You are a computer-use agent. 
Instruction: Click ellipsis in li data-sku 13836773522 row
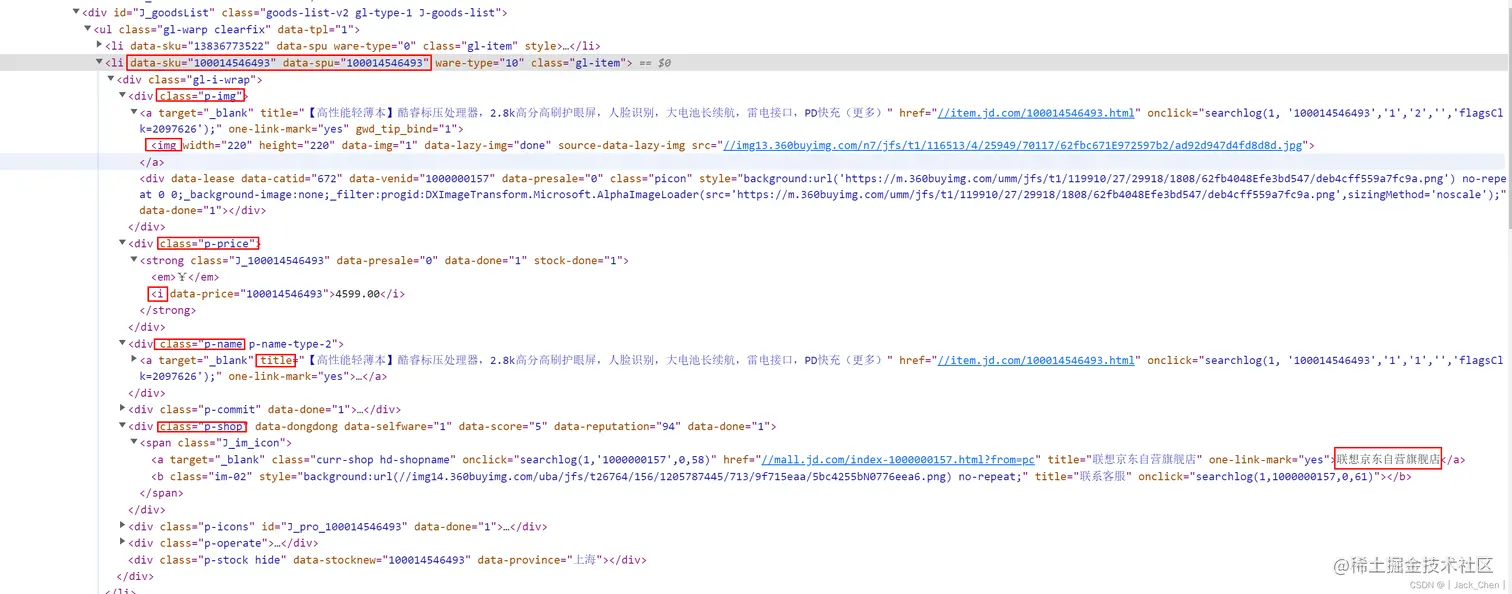coord(566,46)
